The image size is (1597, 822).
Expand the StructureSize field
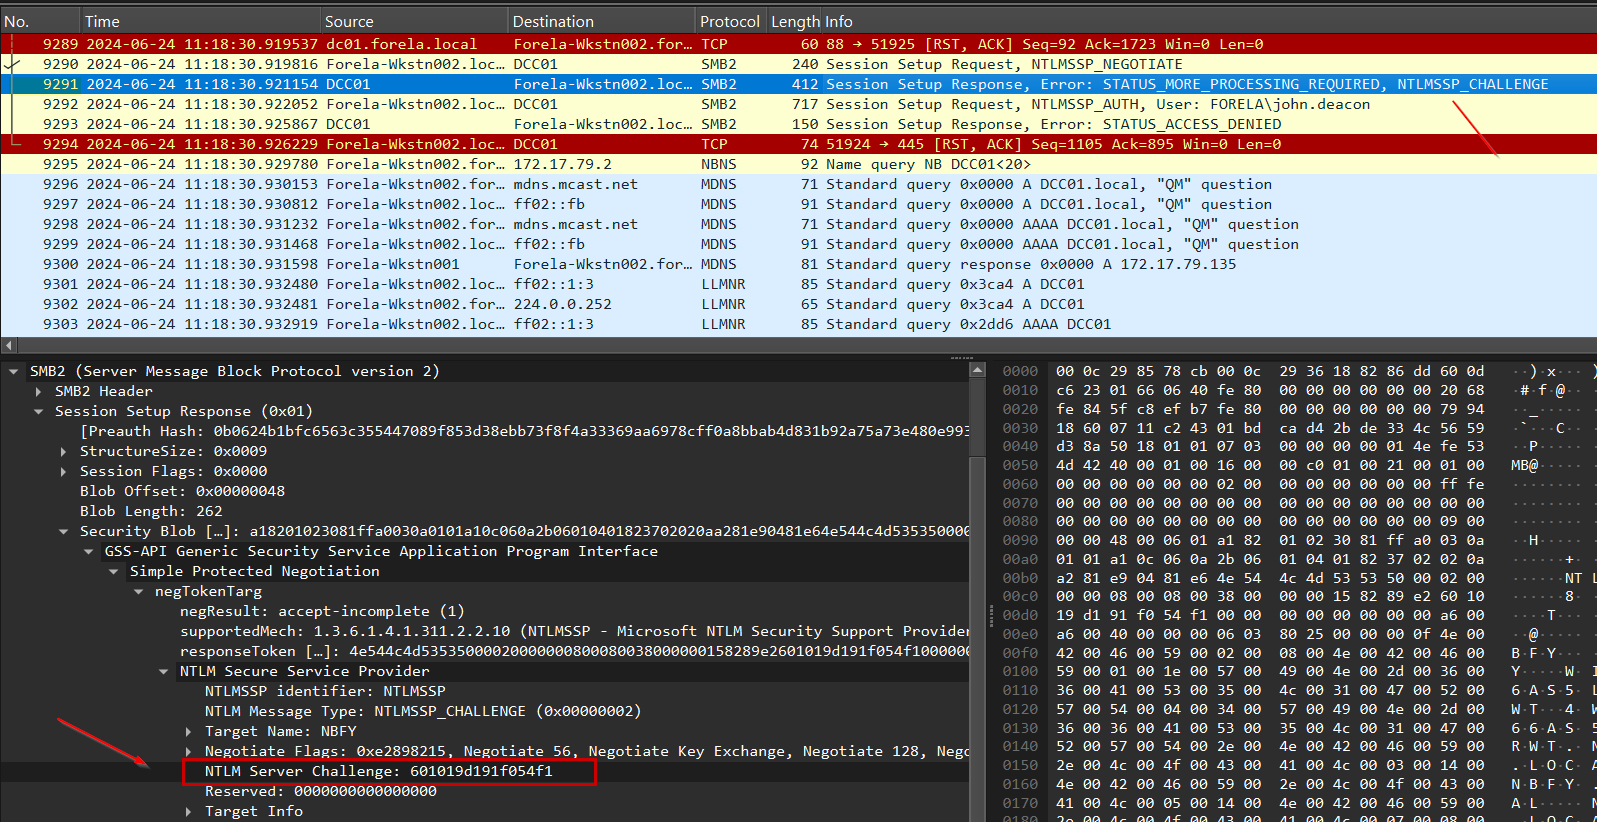(64, 451)
